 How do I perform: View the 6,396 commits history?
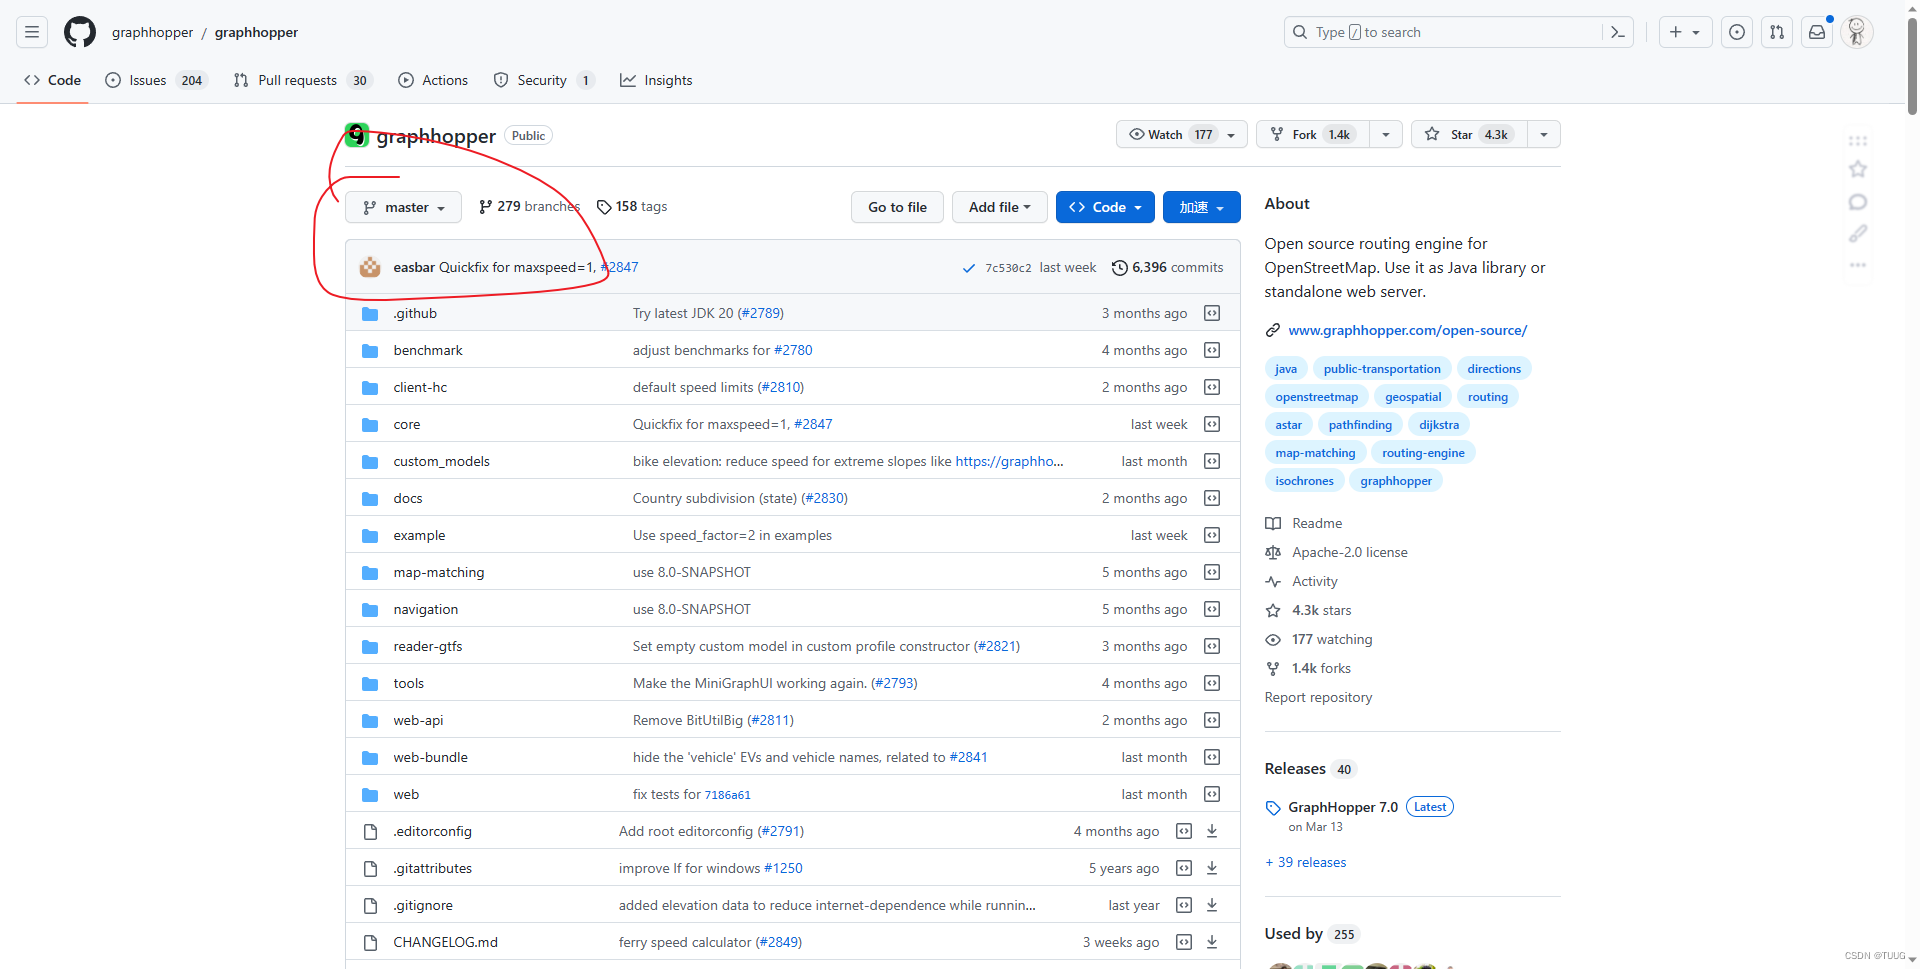(1167, 267)
